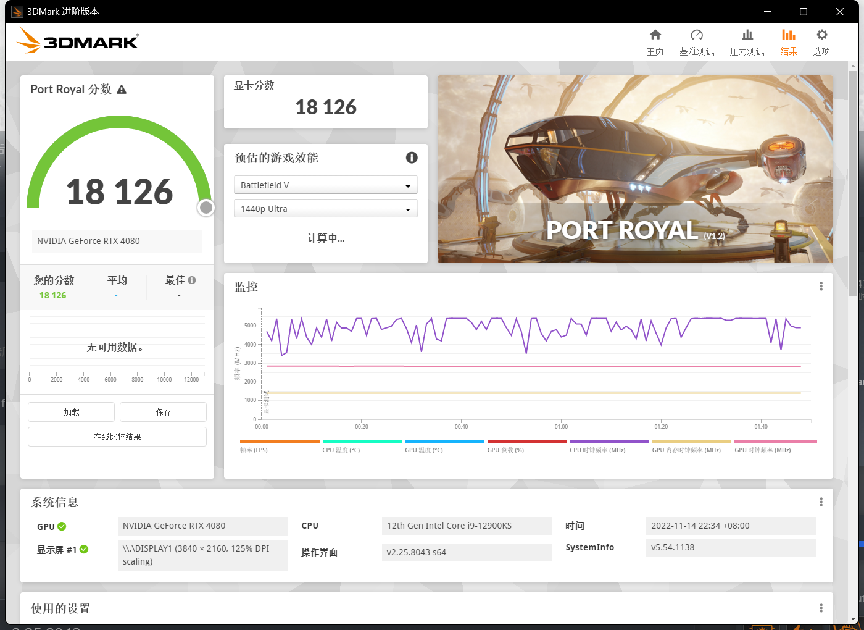
Task: Click the 保存 save button
Action: (161, 412)
